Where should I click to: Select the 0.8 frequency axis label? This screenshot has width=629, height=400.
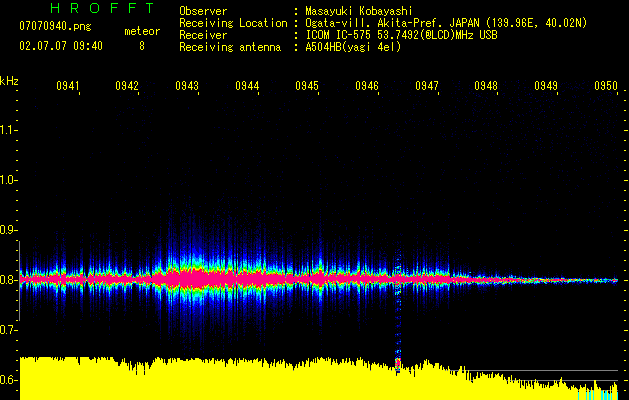[x=9, y=280]
